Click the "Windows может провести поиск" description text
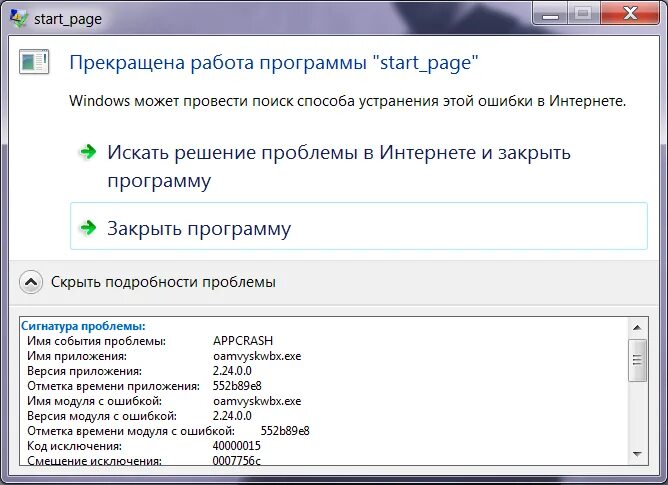This screenshot has height=485, width=668. pyautogui.click(x=348, y=101)
